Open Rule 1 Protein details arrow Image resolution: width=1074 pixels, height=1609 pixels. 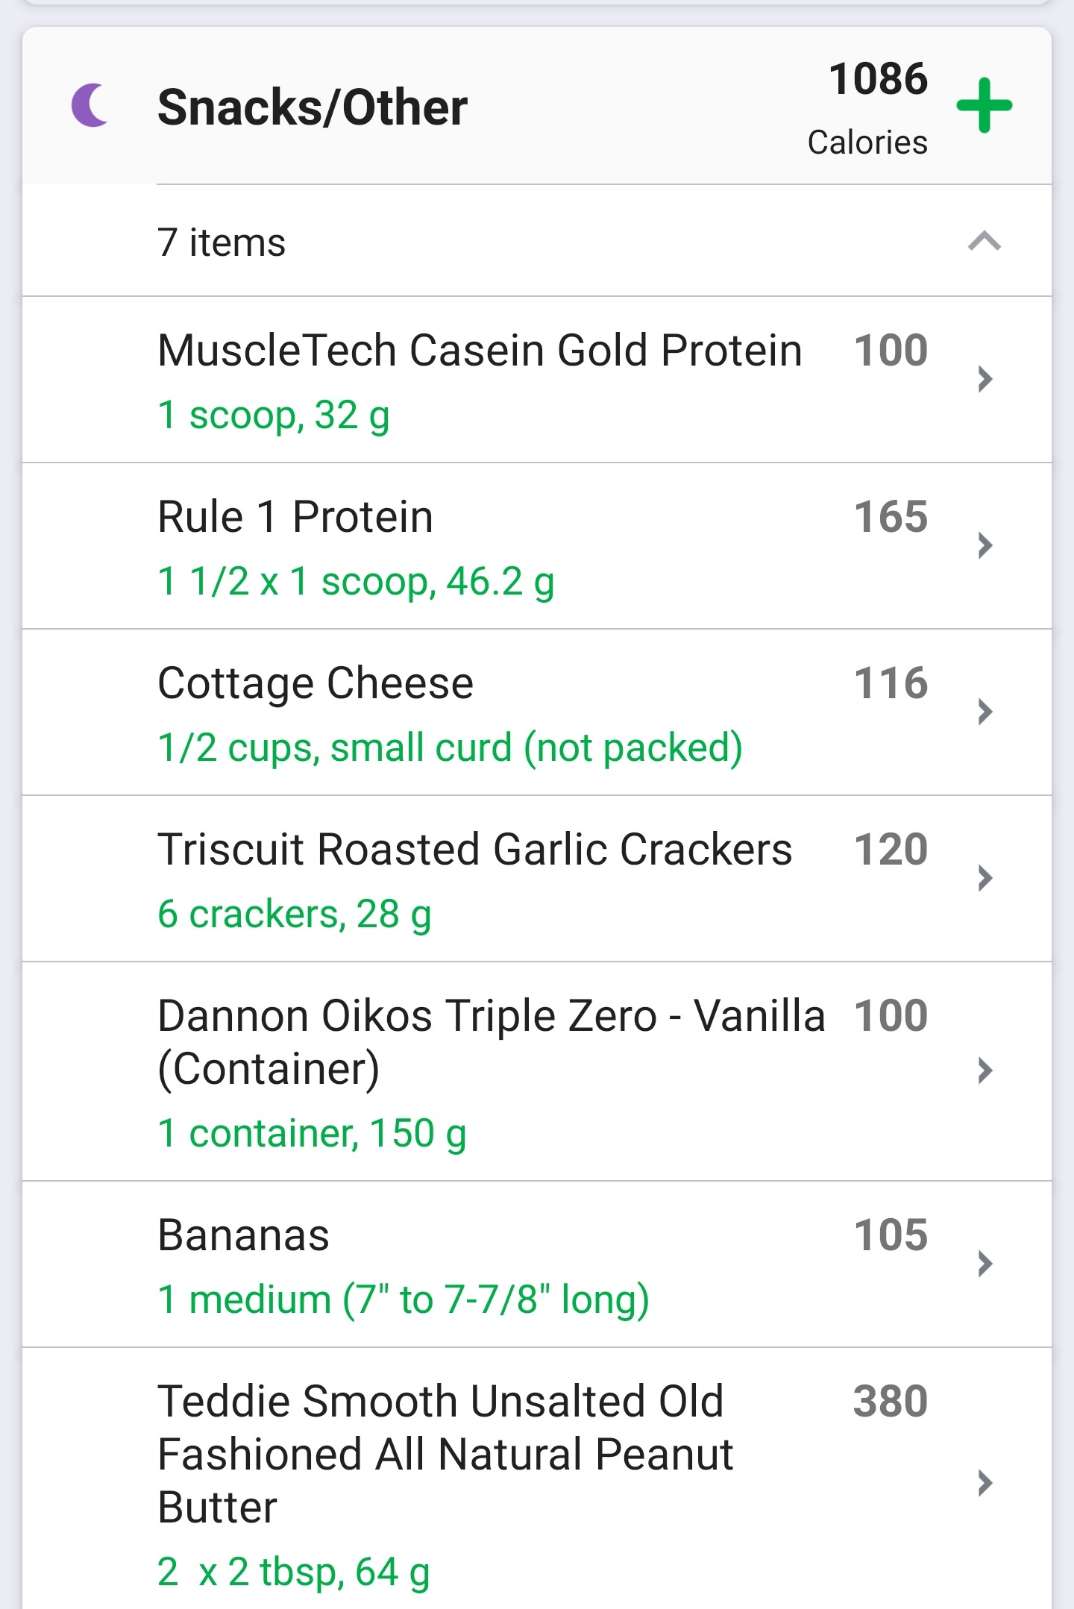click(x=984, y=545)
